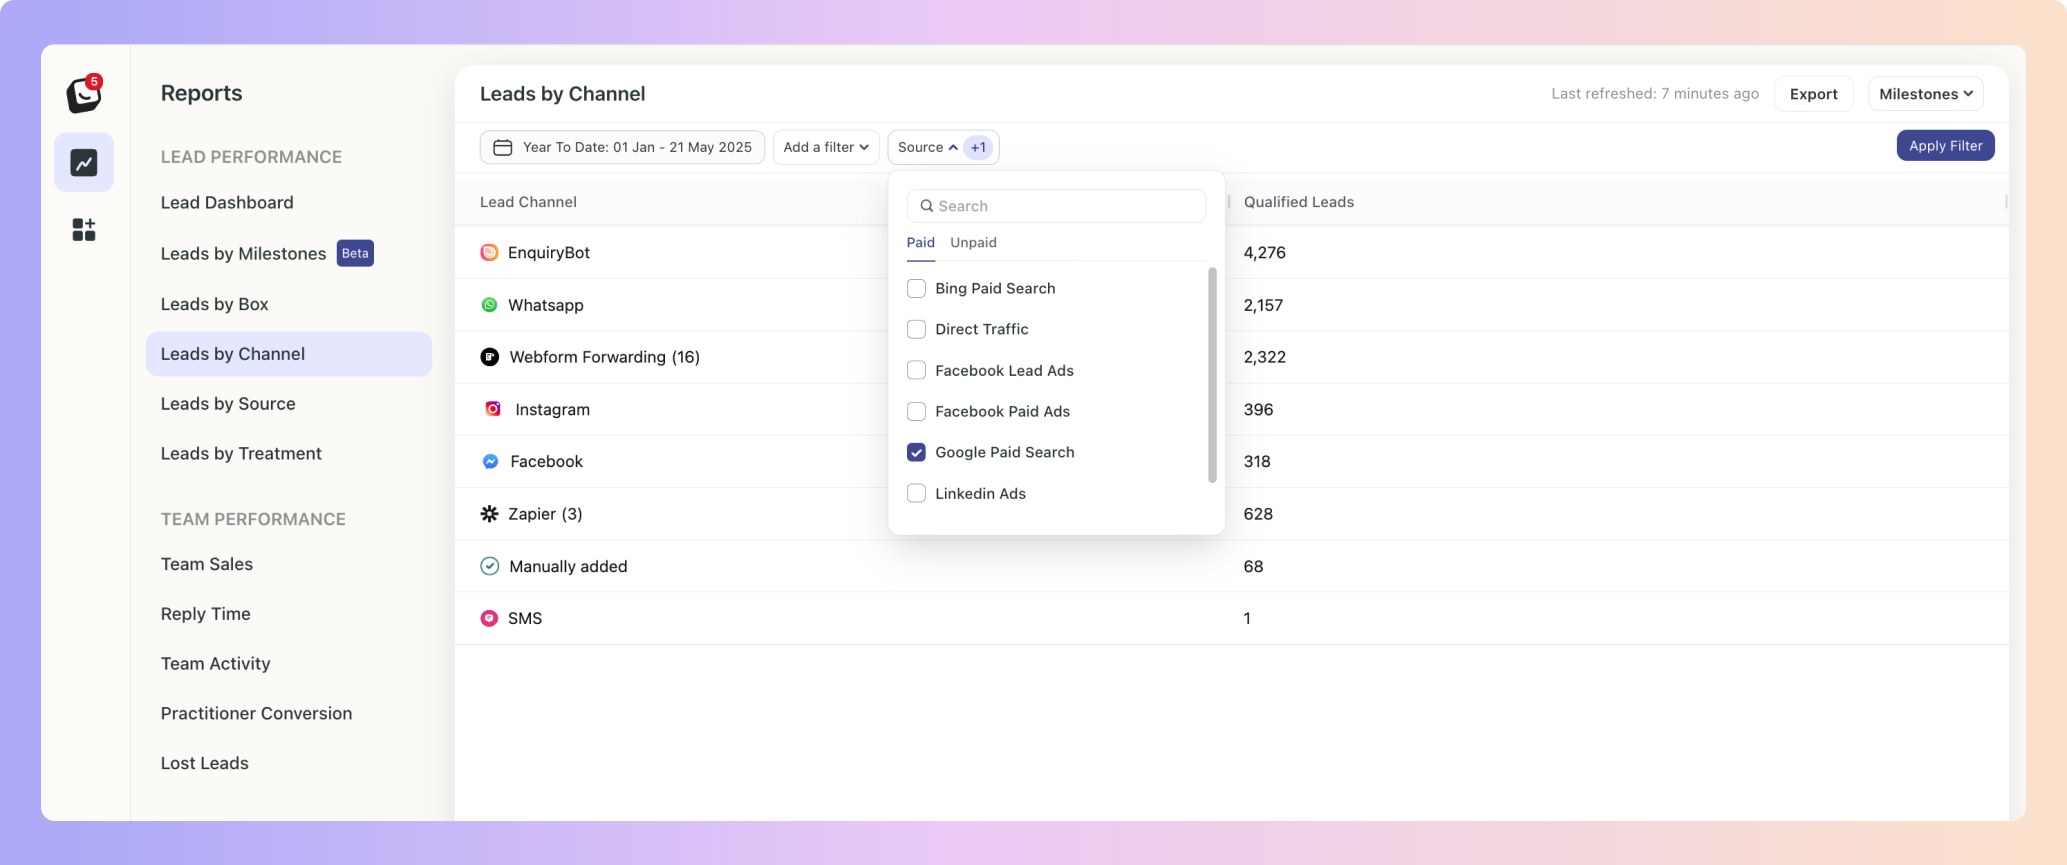
Task: Open Lead Dashboard report
Action: [x=227, y=203]
